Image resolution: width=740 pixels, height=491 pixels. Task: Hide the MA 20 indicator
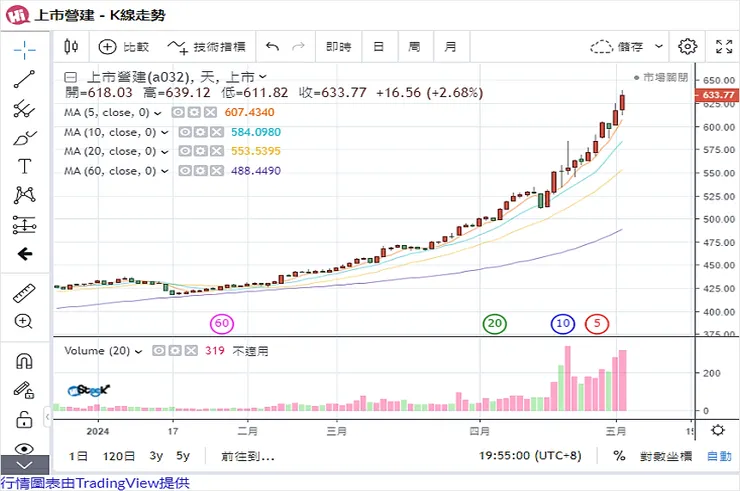[x=185, y=151]
